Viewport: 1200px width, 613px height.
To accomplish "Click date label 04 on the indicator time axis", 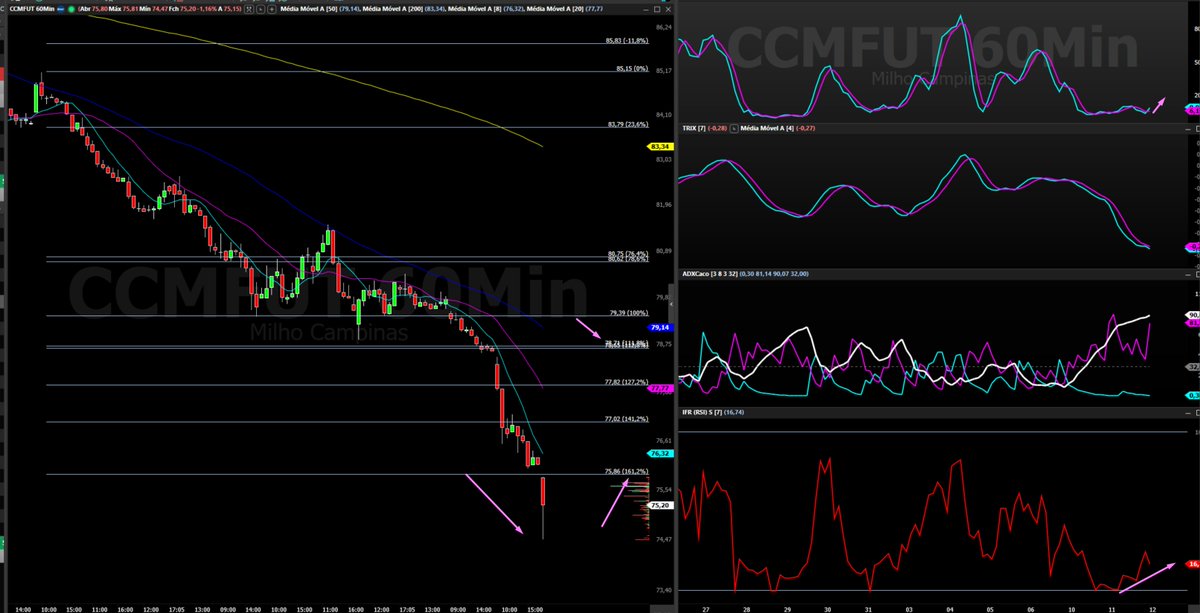I will click(x=950, y=607).
